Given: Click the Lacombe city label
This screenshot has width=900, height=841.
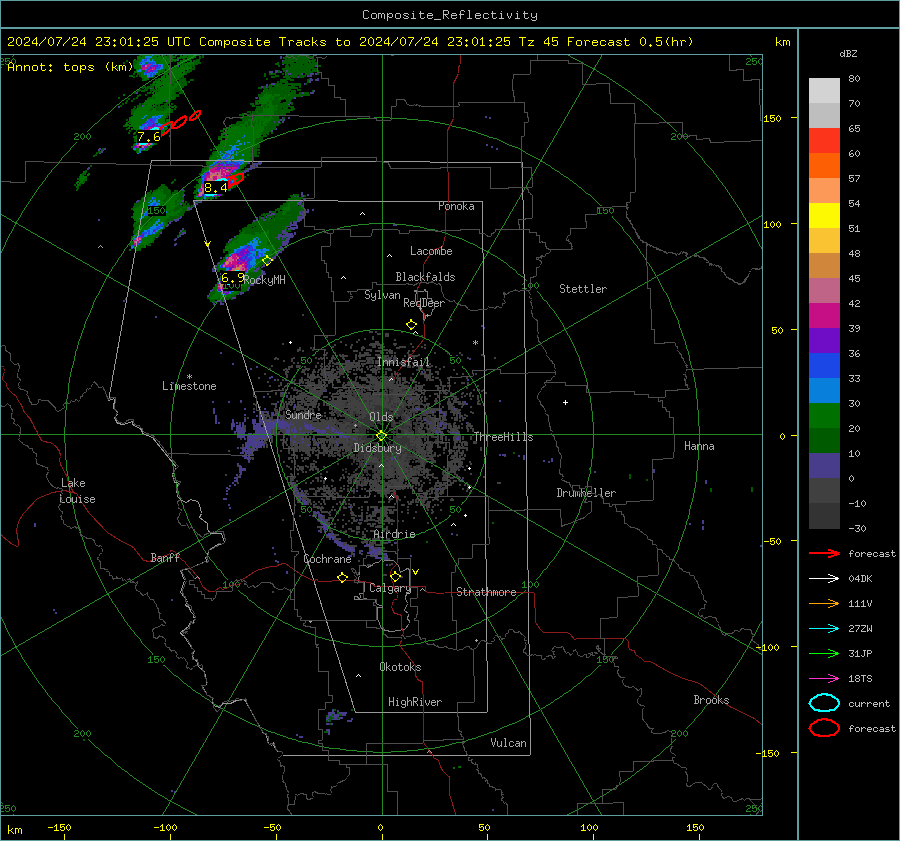Looking at the screenshot, I should point(431,251).
